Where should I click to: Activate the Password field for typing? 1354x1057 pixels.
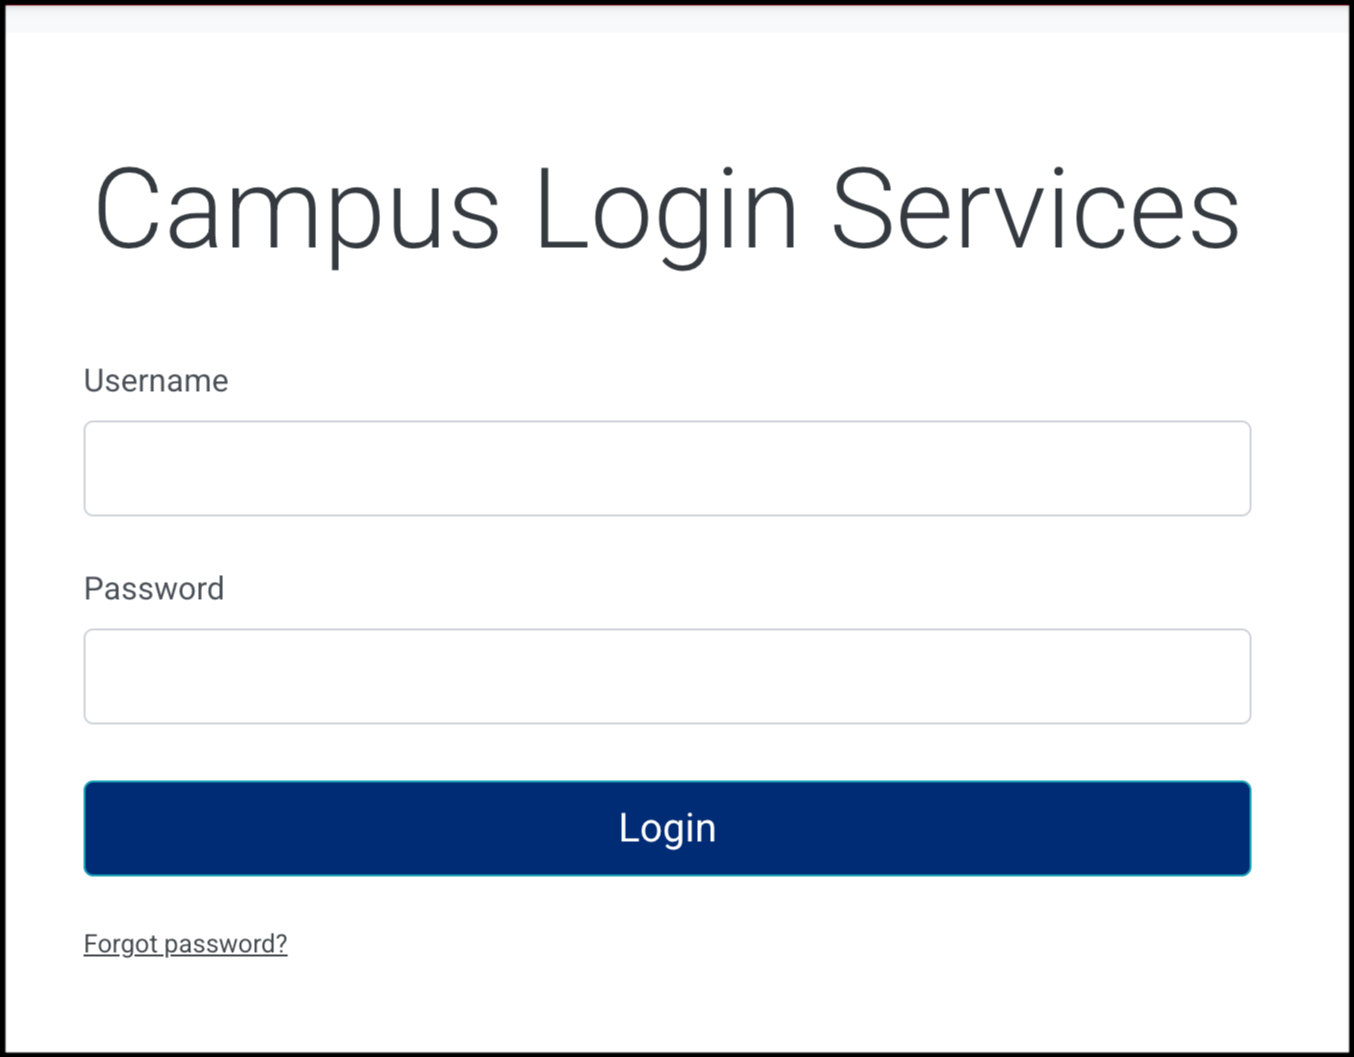click(667, 676)
